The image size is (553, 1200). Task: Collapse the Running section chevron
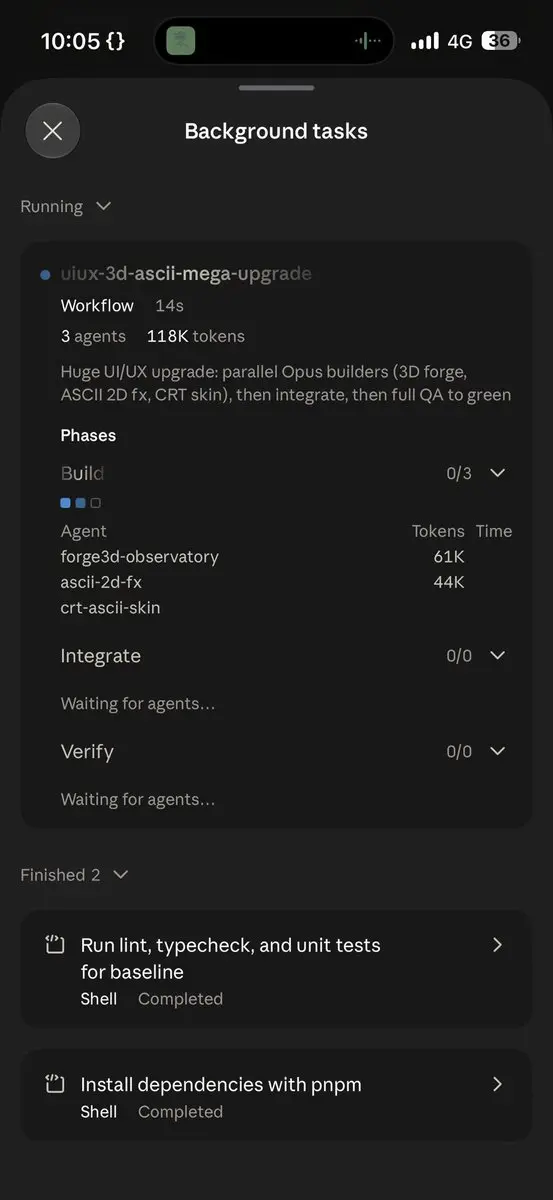click(x=103, y=207)
